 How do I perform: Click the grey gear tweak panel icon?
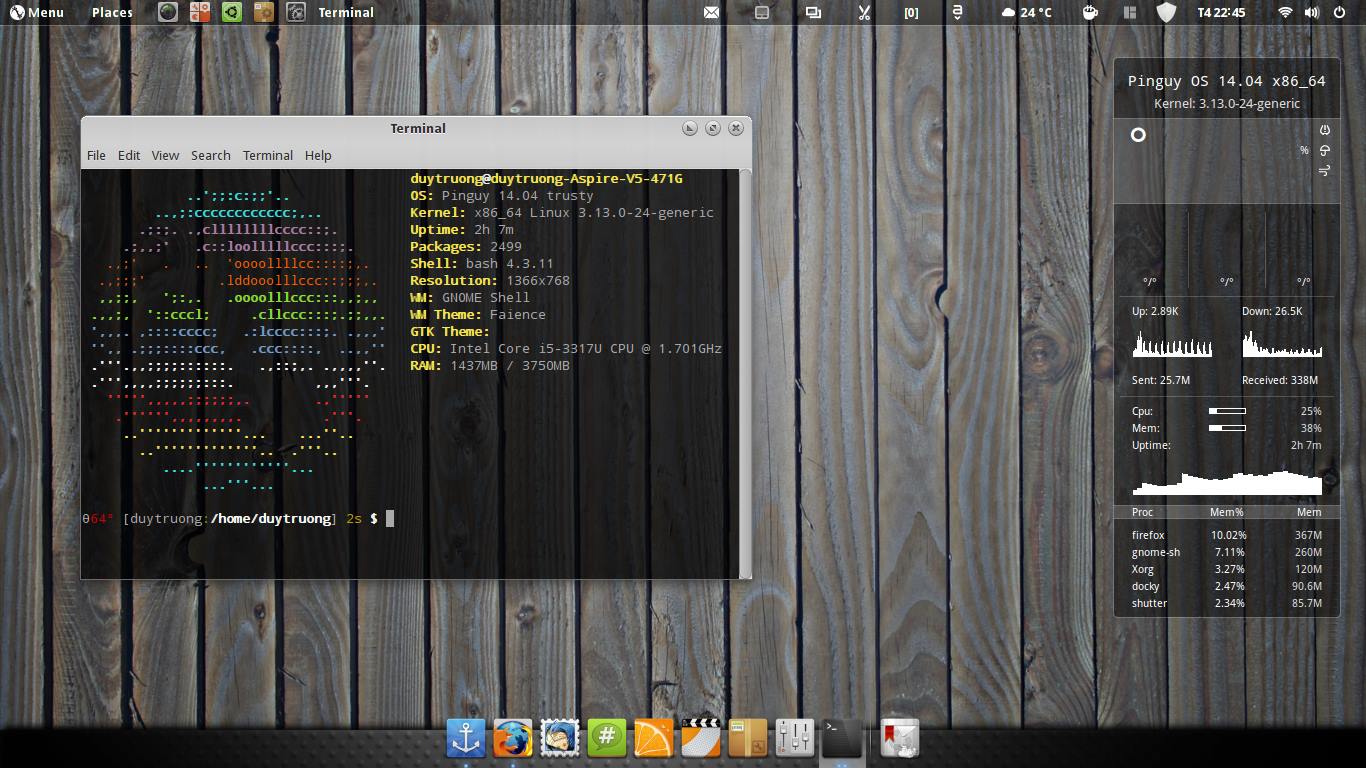[295, 12]
